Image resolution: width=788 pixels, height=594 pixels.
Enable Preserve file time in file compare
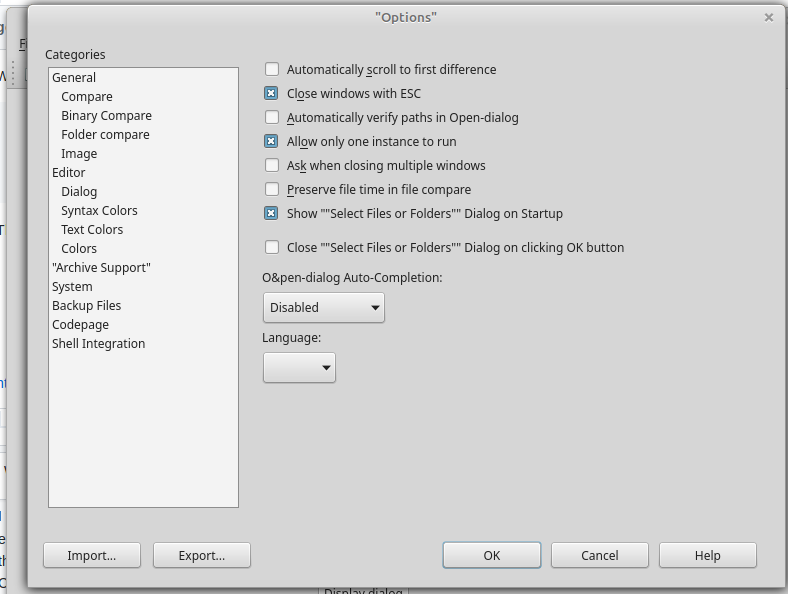[272, 189]
